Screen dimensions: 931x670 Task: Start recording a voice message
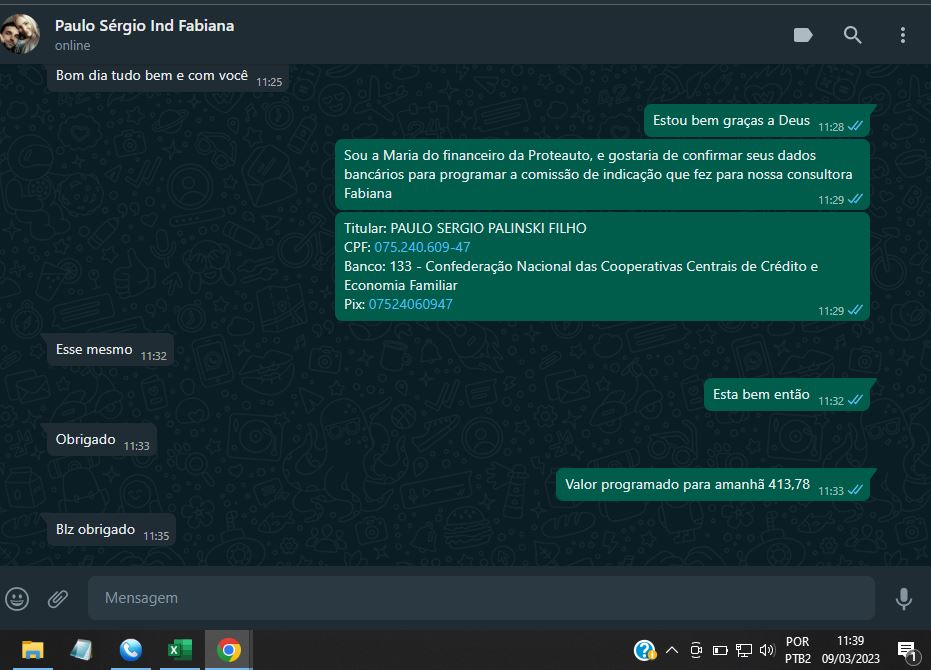pyautogui.click(x=903, y=598)
